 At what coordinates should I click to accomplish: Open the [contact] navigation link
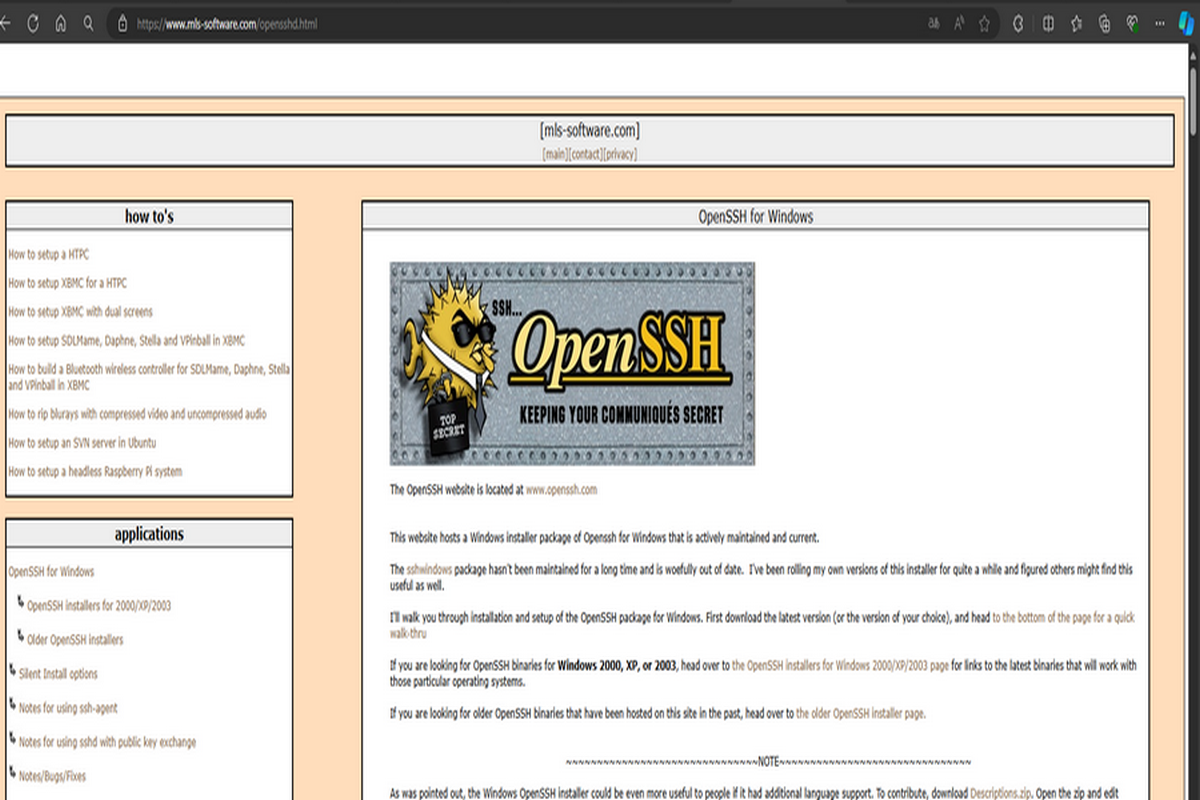tap(585, 154)
